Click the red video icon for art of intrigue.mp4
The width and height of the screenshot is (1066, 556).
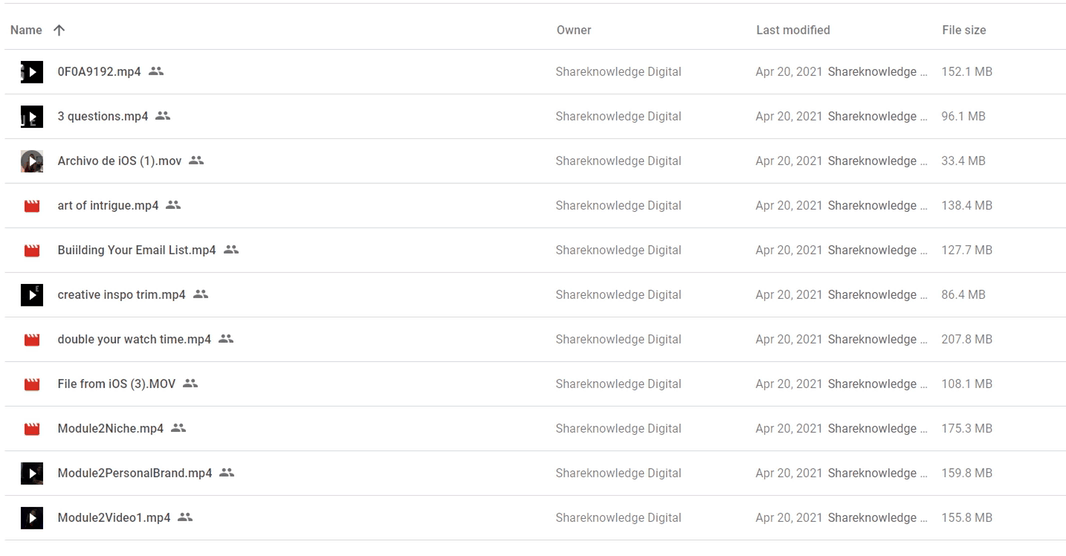coord(32,206)
